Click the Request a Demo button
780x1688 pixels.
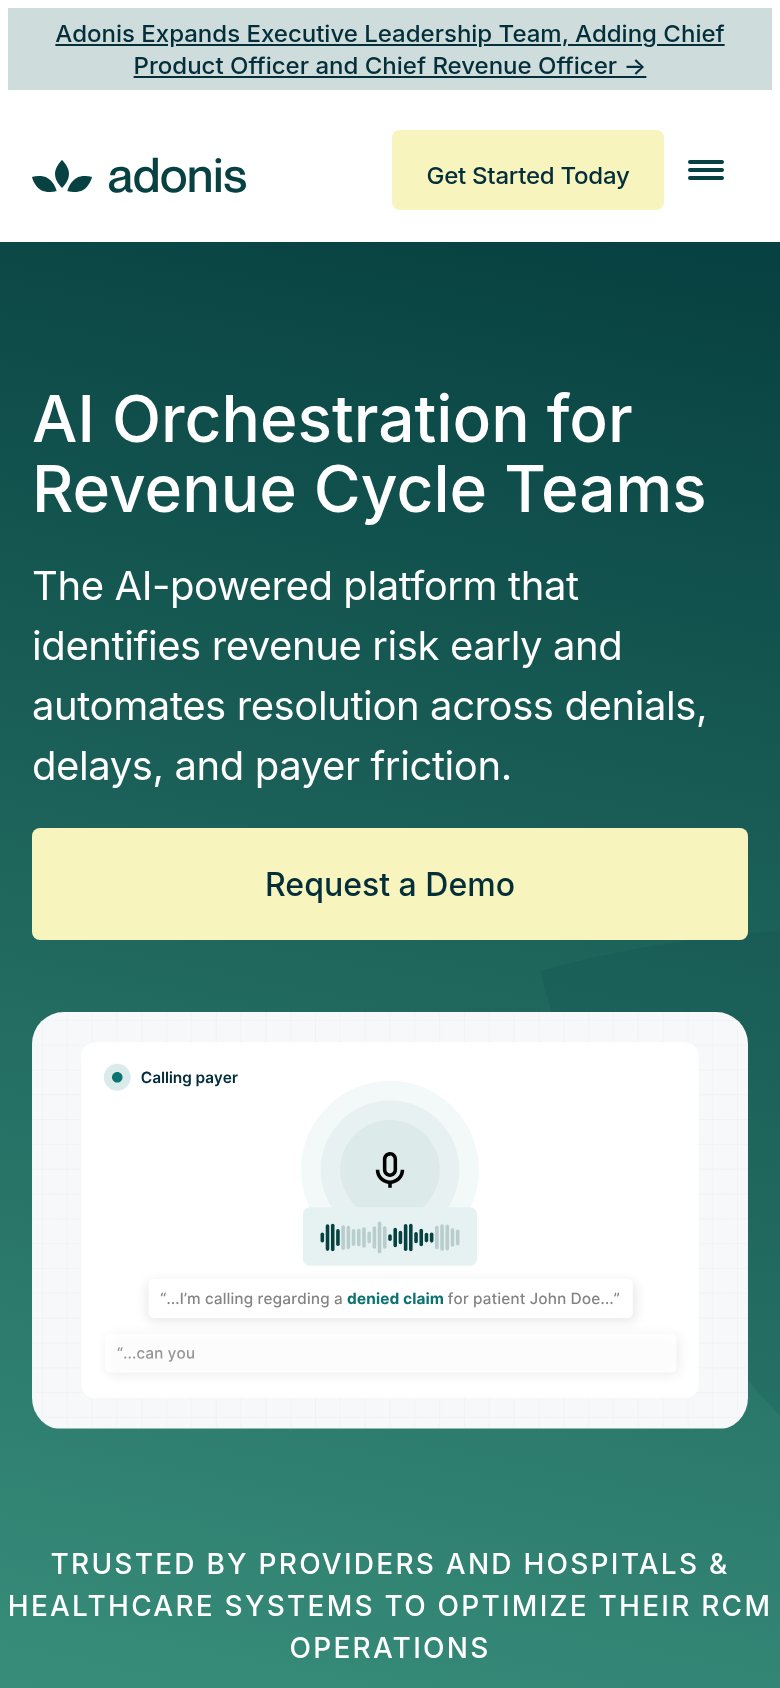390,884
